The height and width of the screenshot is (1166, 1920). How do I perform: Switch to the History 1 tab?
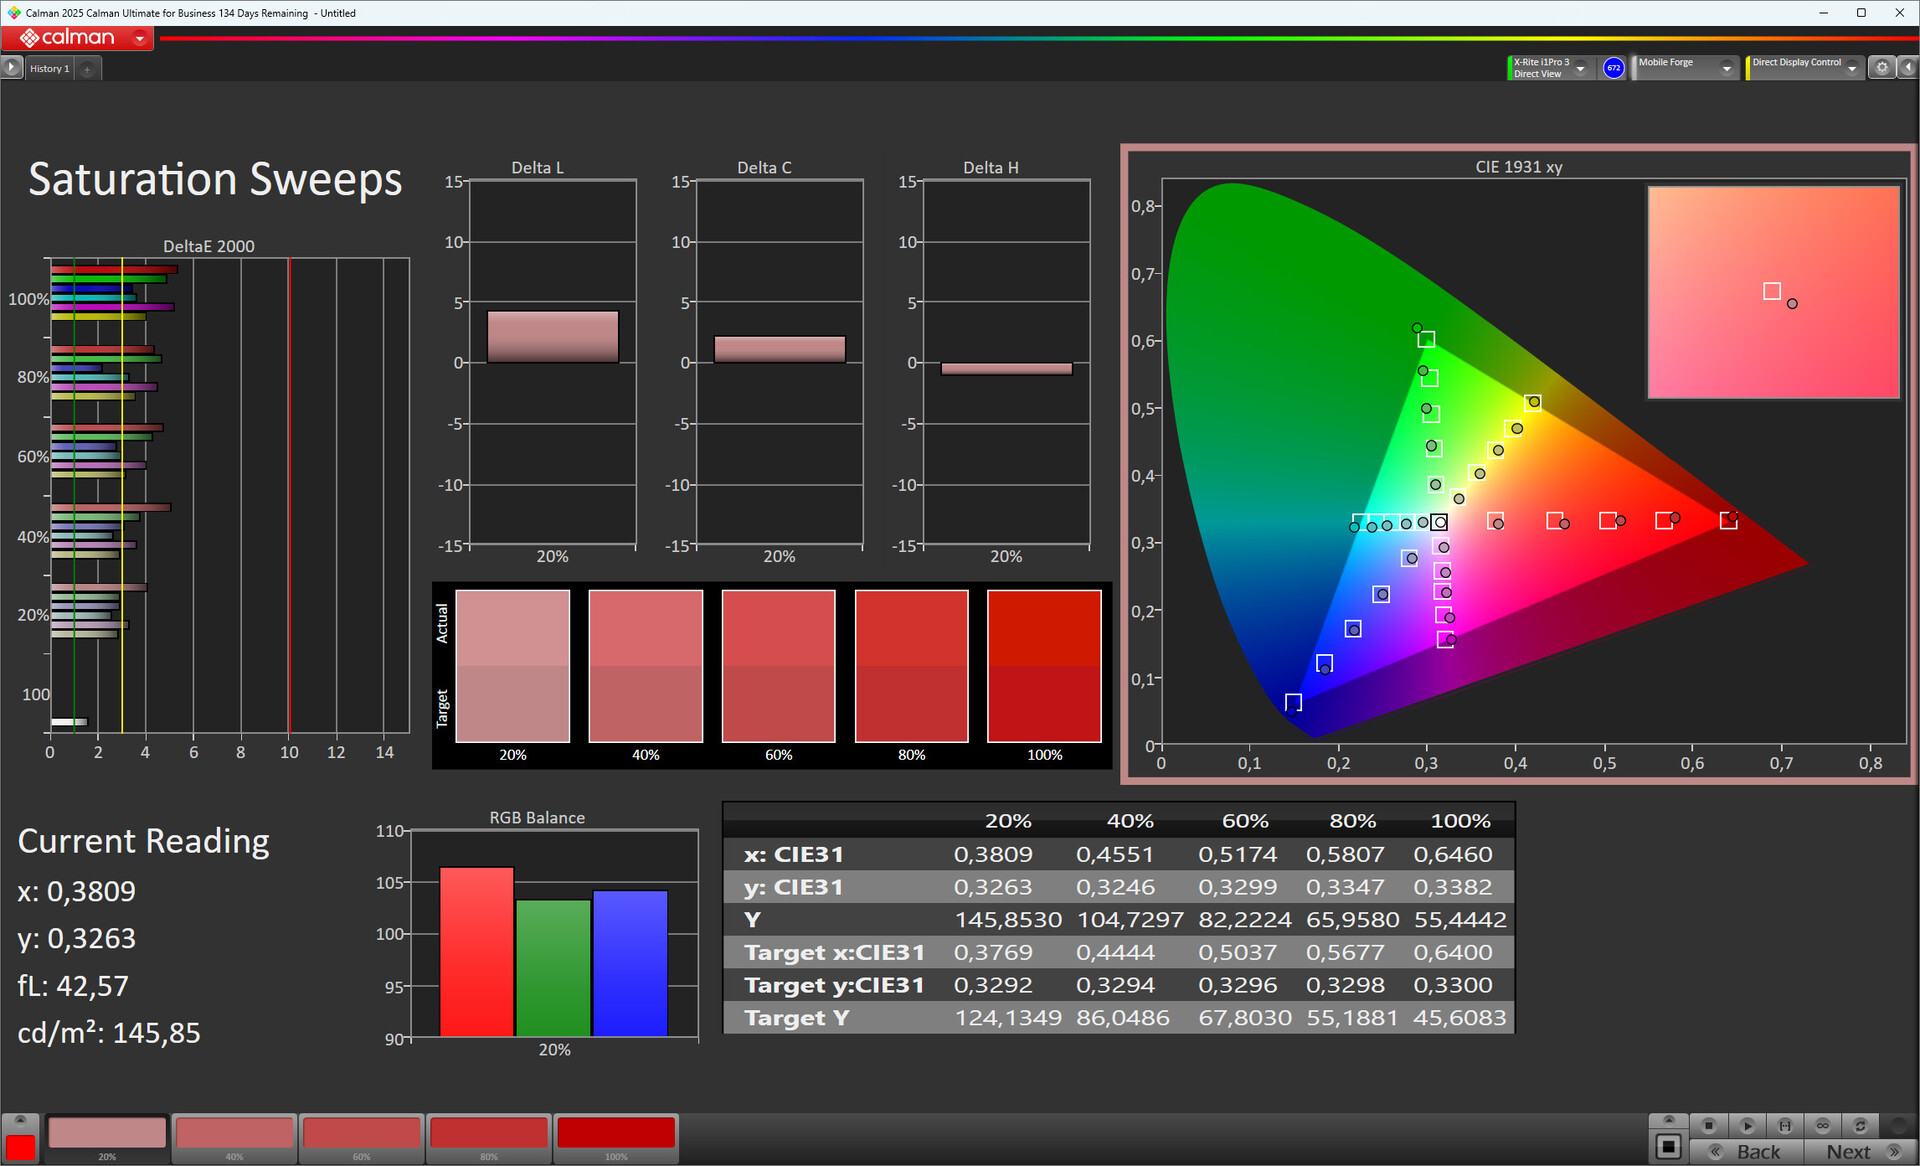click(49, 69)
